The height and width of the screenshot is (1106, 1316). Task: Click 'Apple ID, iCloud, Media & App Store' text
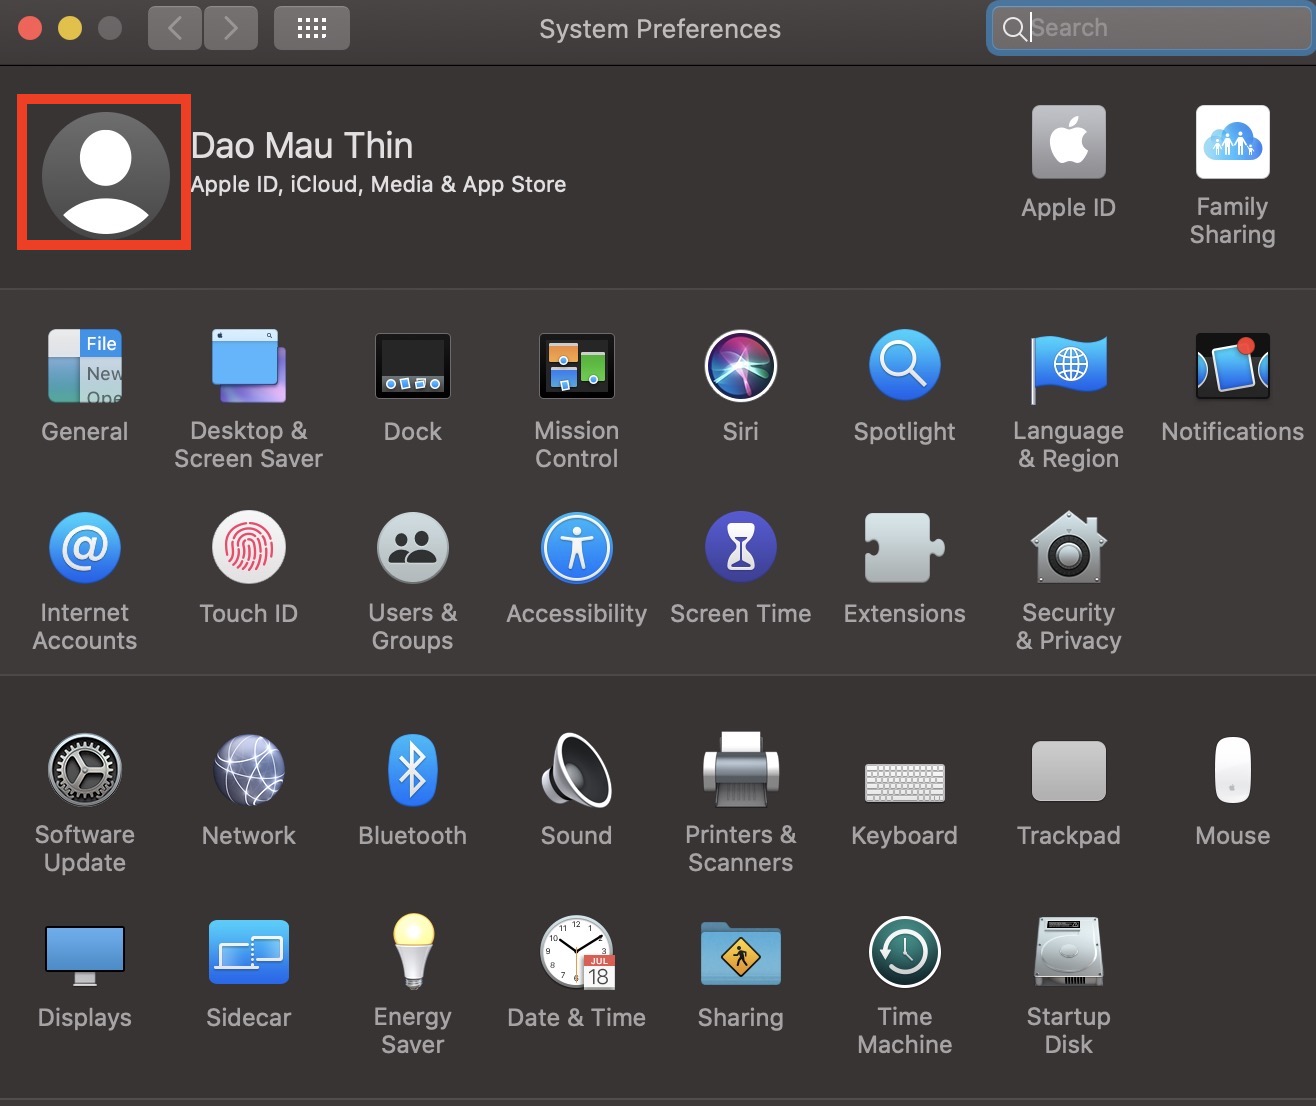tap(378, 184)
